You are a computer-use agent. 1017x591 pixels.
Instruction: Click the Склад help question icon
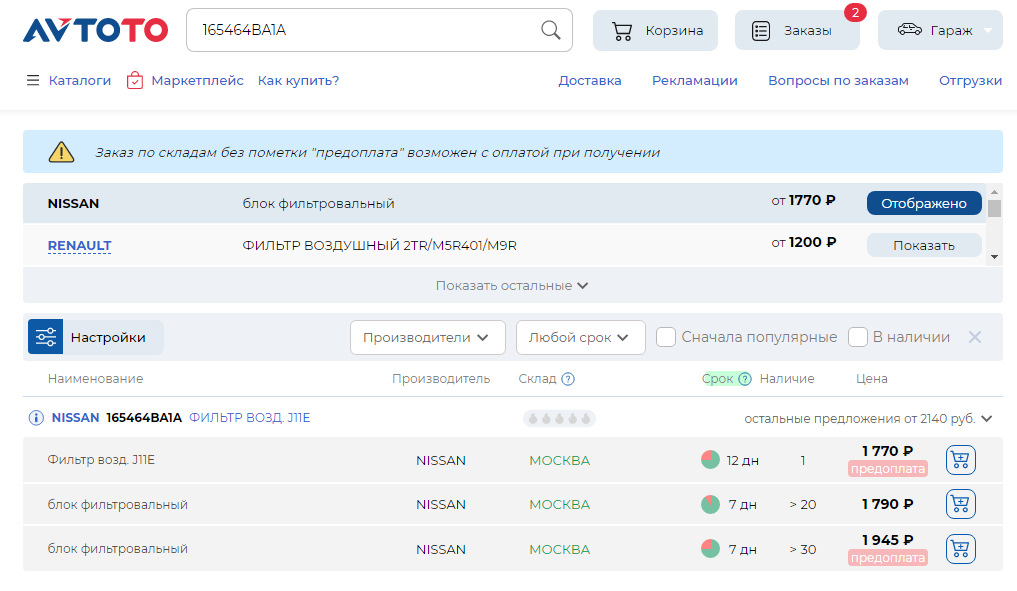[x=568, y=379]
